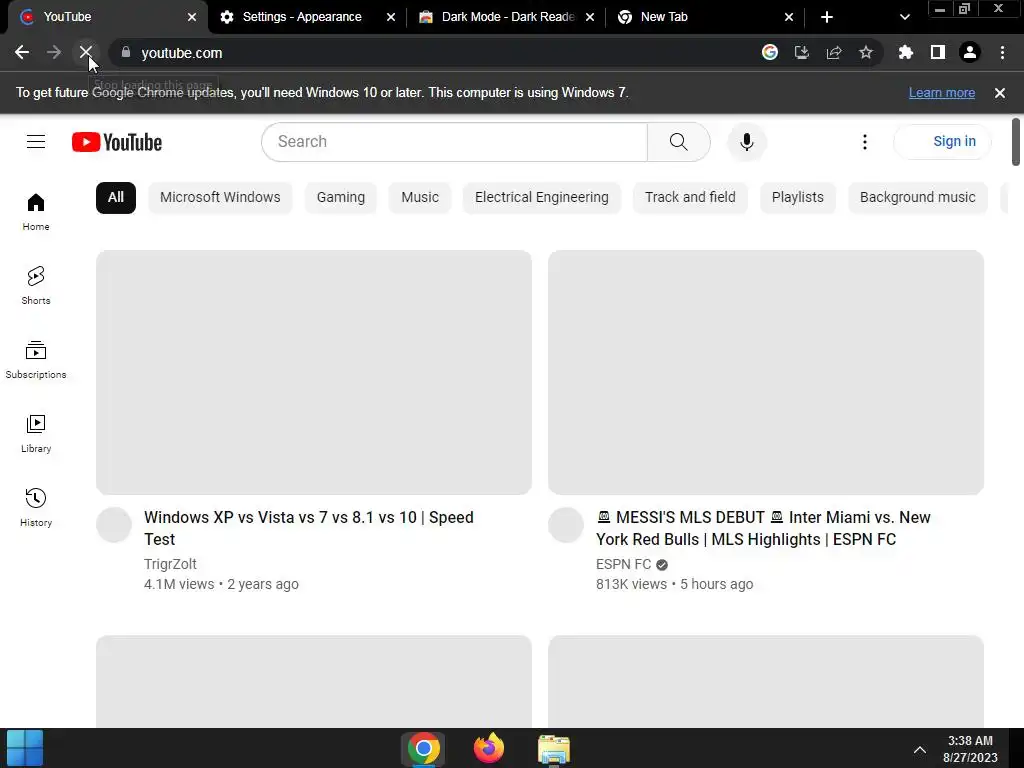Select the Playlists filter chip

797,197
